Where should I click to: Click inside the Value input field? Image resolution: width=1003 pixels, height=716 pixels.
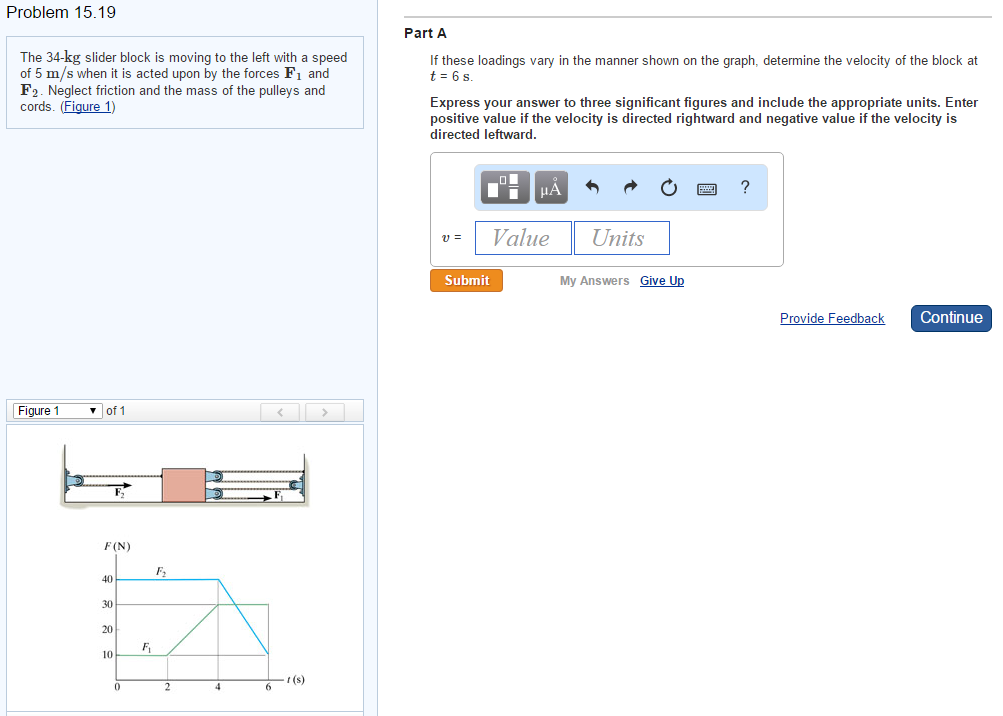[522, 237]
